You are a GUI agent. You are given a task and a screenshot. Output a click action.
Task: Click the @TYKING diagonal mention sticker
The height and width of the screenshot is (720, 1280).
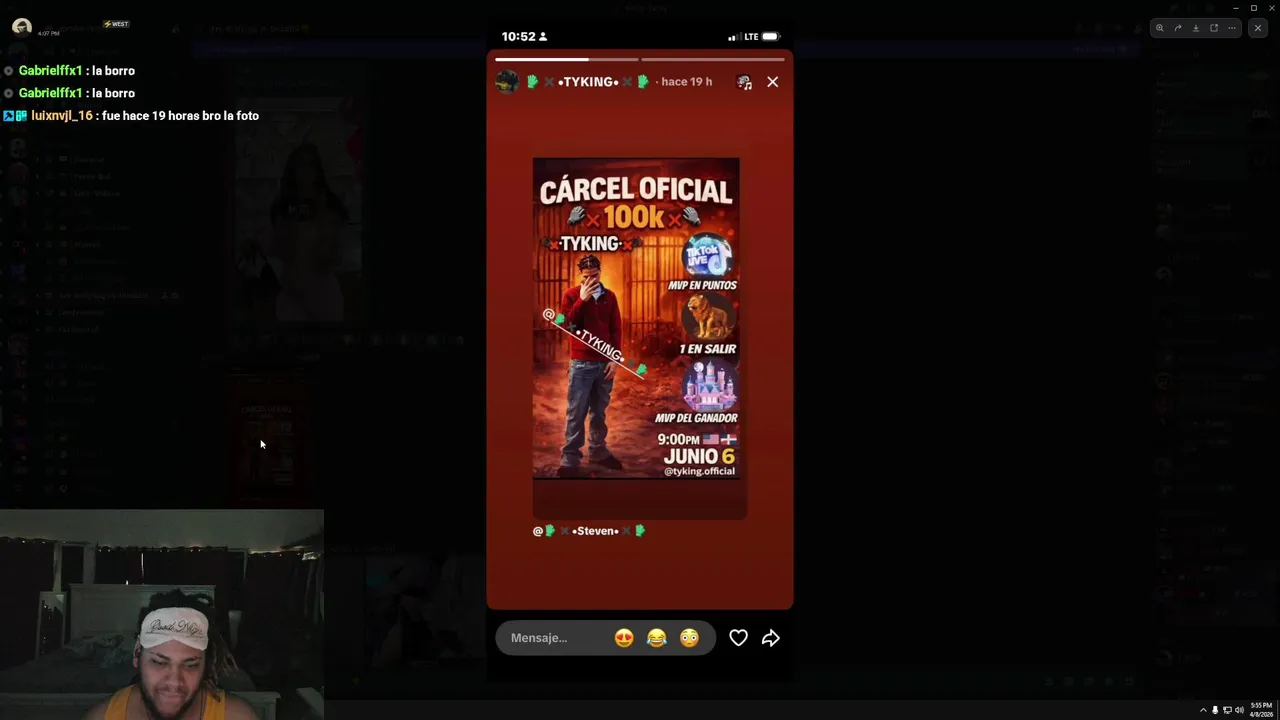tap(595, 344)
